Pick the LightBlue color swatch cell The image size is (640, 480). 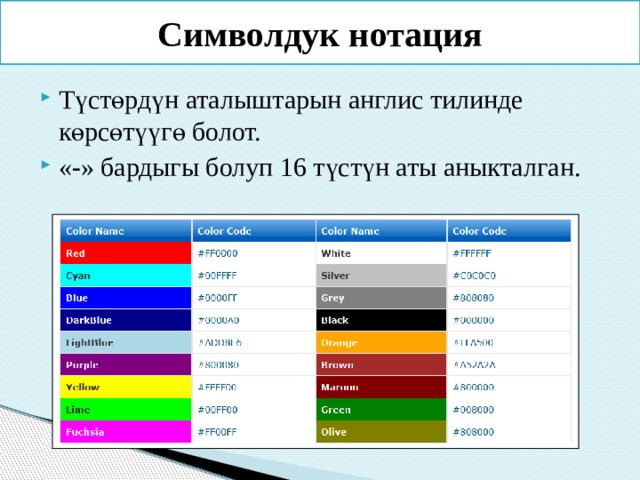(x=126, y=342)
